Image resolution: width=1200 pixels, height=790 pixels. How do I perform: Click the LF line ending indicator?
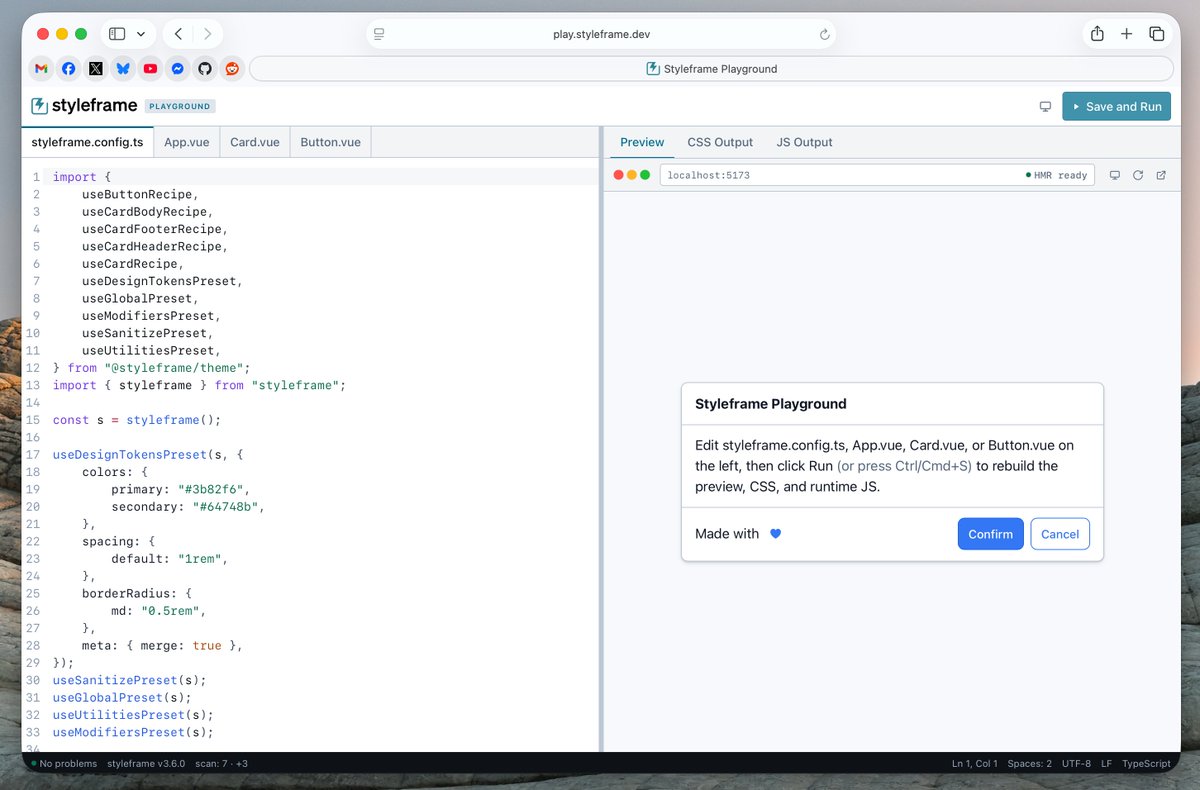(x=1106, y=763)
